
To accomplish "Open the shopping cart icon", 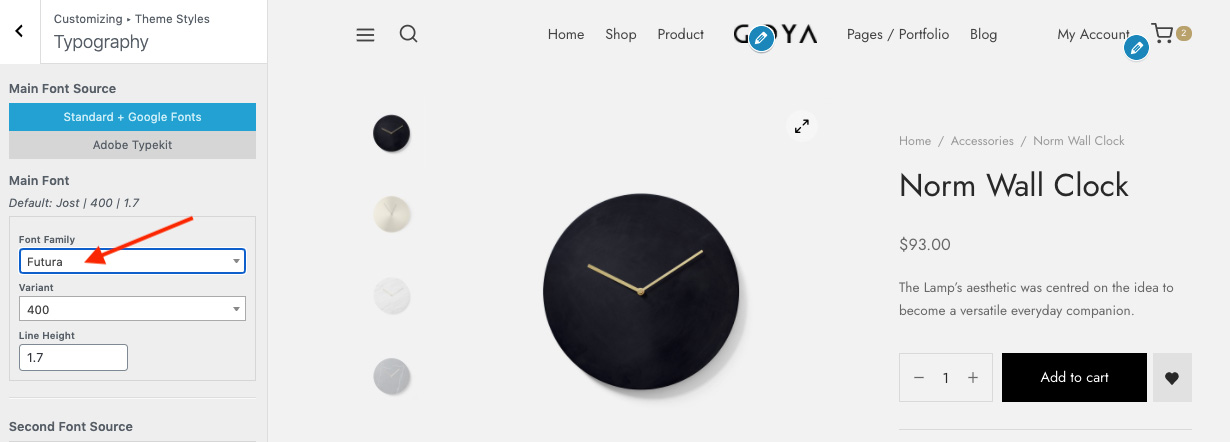I will click(1162, 34).
